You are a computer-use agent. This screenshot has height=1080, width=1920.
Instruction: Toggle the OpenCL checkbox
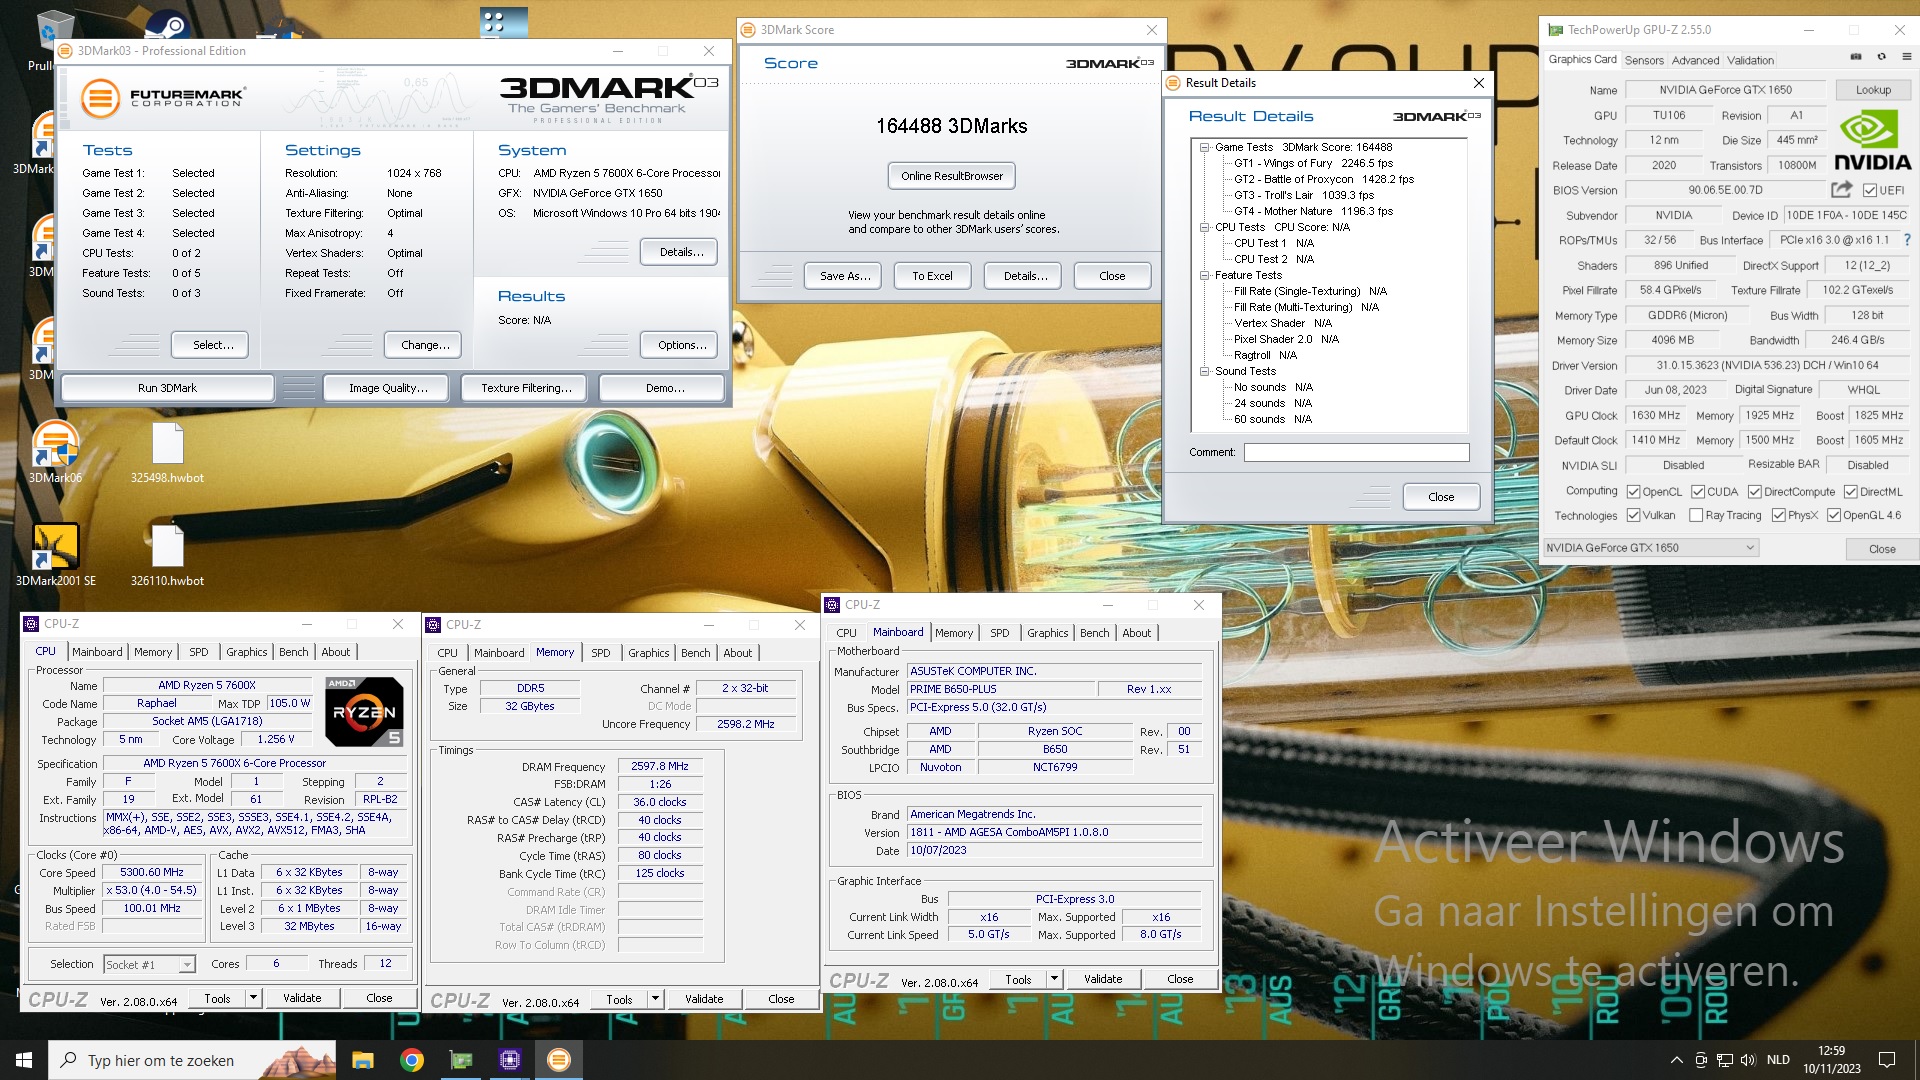click(1633, 492)
